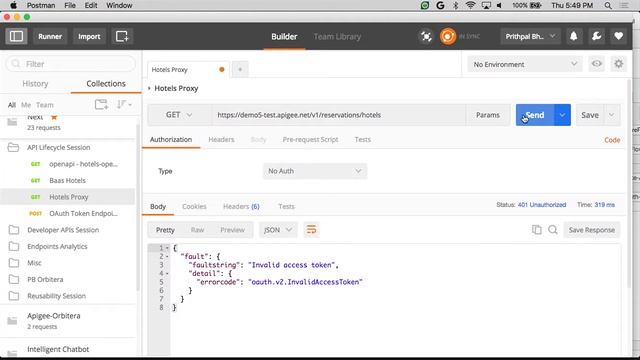Click the Save Response button
Viewport: 640px width, 360px height.
[591, 230]
